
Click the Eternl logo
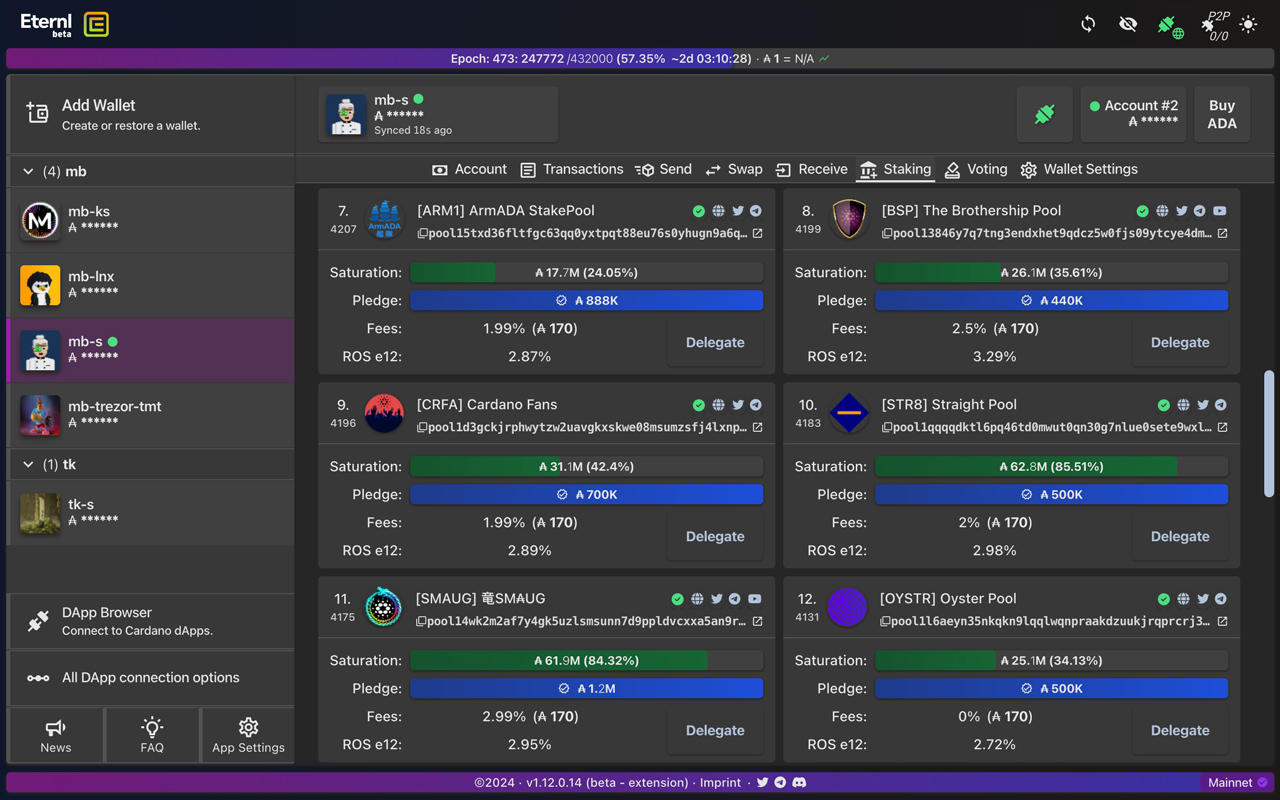65,25
